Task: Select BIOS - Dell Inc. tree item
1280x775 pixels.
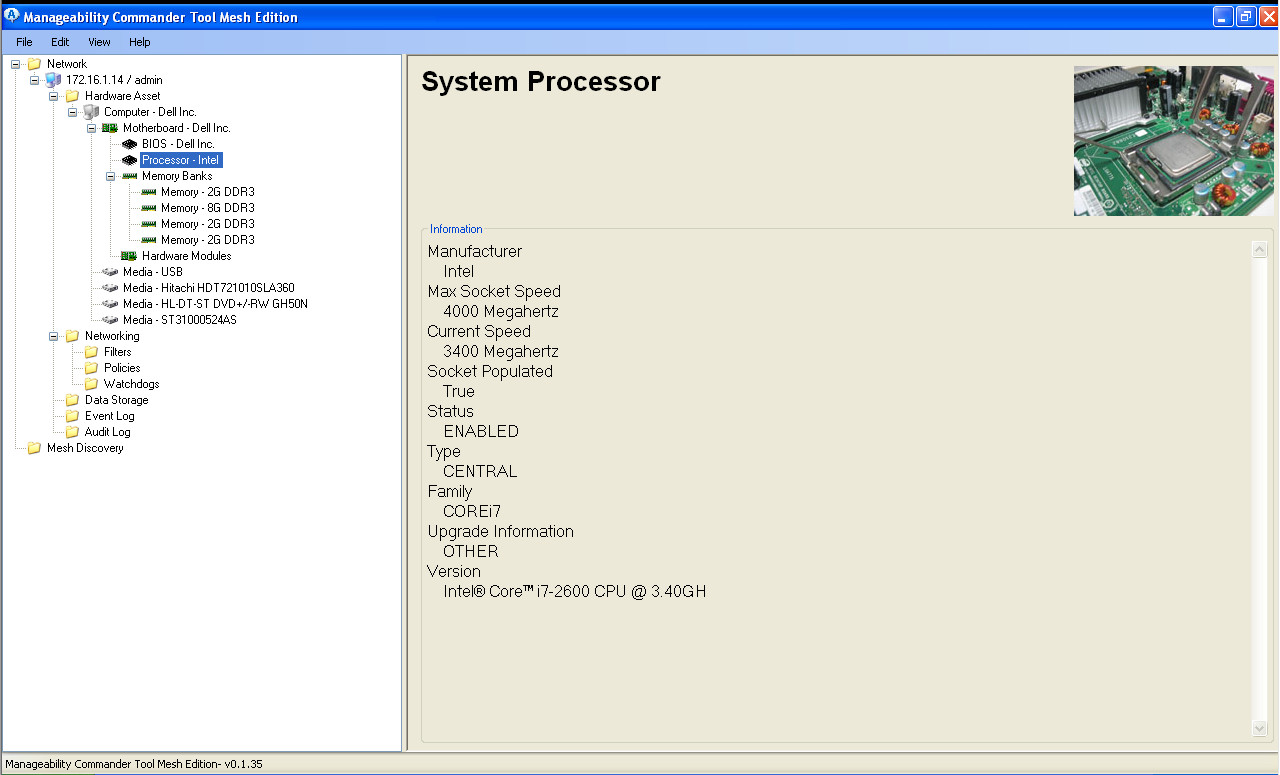Action: (178, 144)
